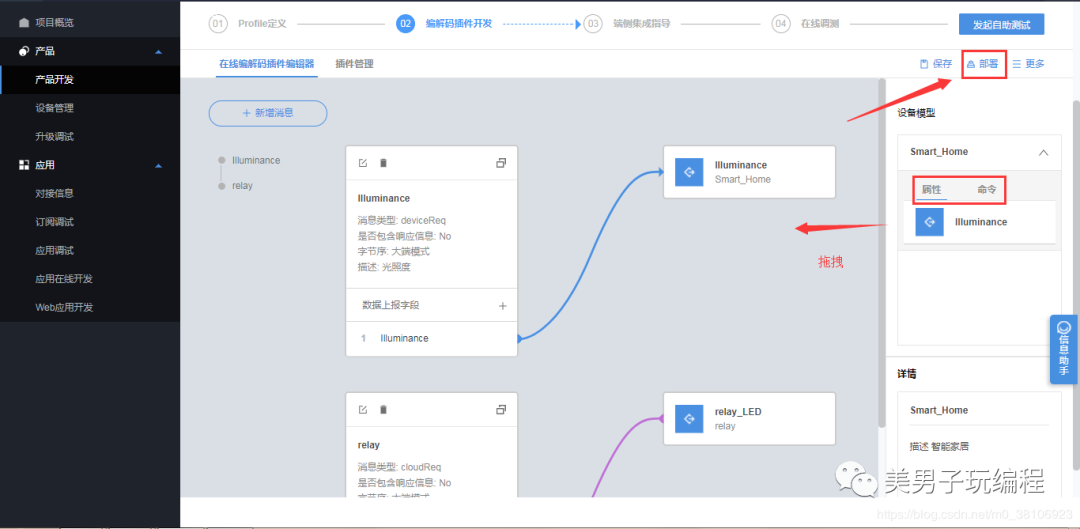Image resolution: width=1080 pixels, height=529 pixels.
Task: Click 消息类型: cloudReq text
Action: point(397,467)
